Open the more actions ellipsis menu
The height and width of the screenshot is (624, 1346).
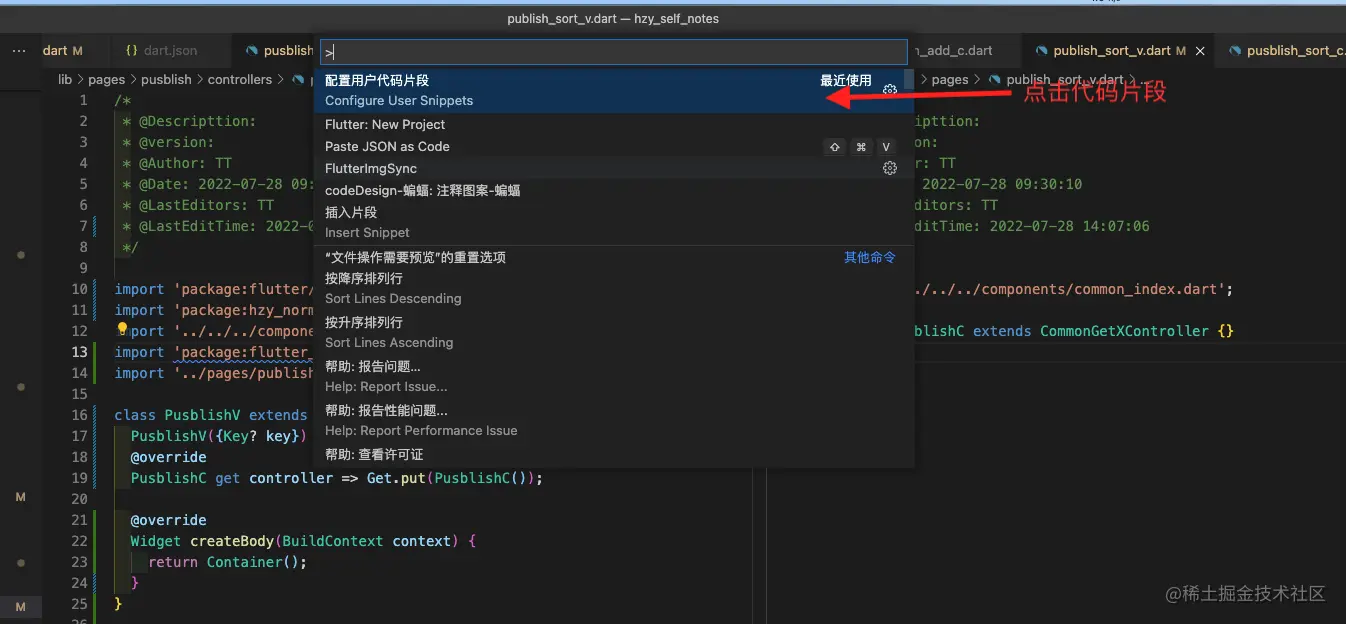point(19,50)
